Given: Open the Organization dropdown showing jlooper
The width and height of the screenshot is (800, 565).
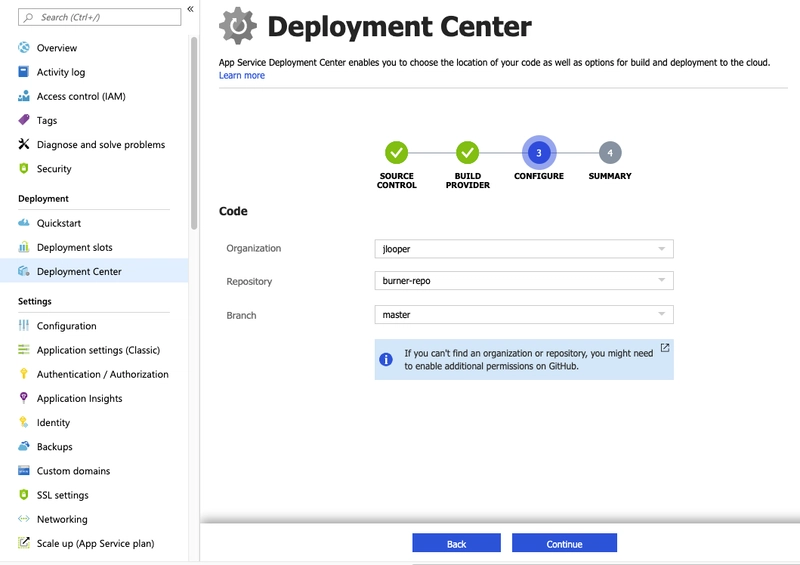Looking at the screenshot, I should tap(524, 249).
